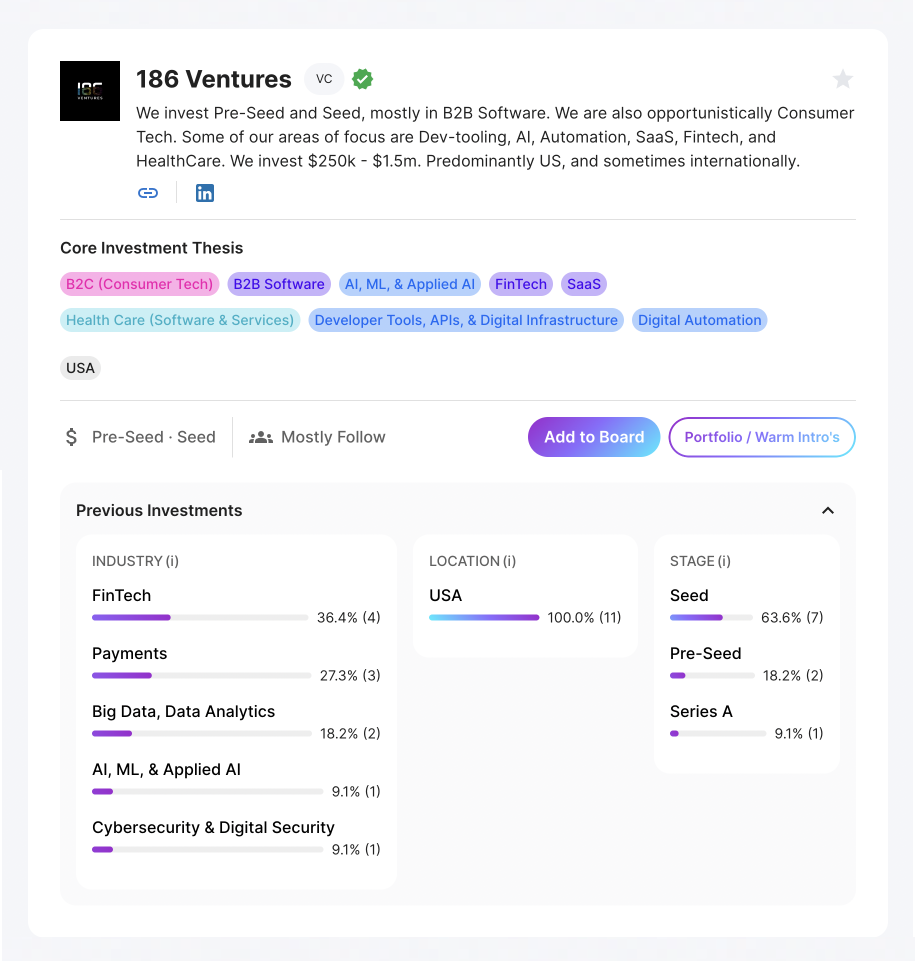This screenshot has height=961, width=915.
Task: Click the 27.3% (3) value
Action: (350, 675)
